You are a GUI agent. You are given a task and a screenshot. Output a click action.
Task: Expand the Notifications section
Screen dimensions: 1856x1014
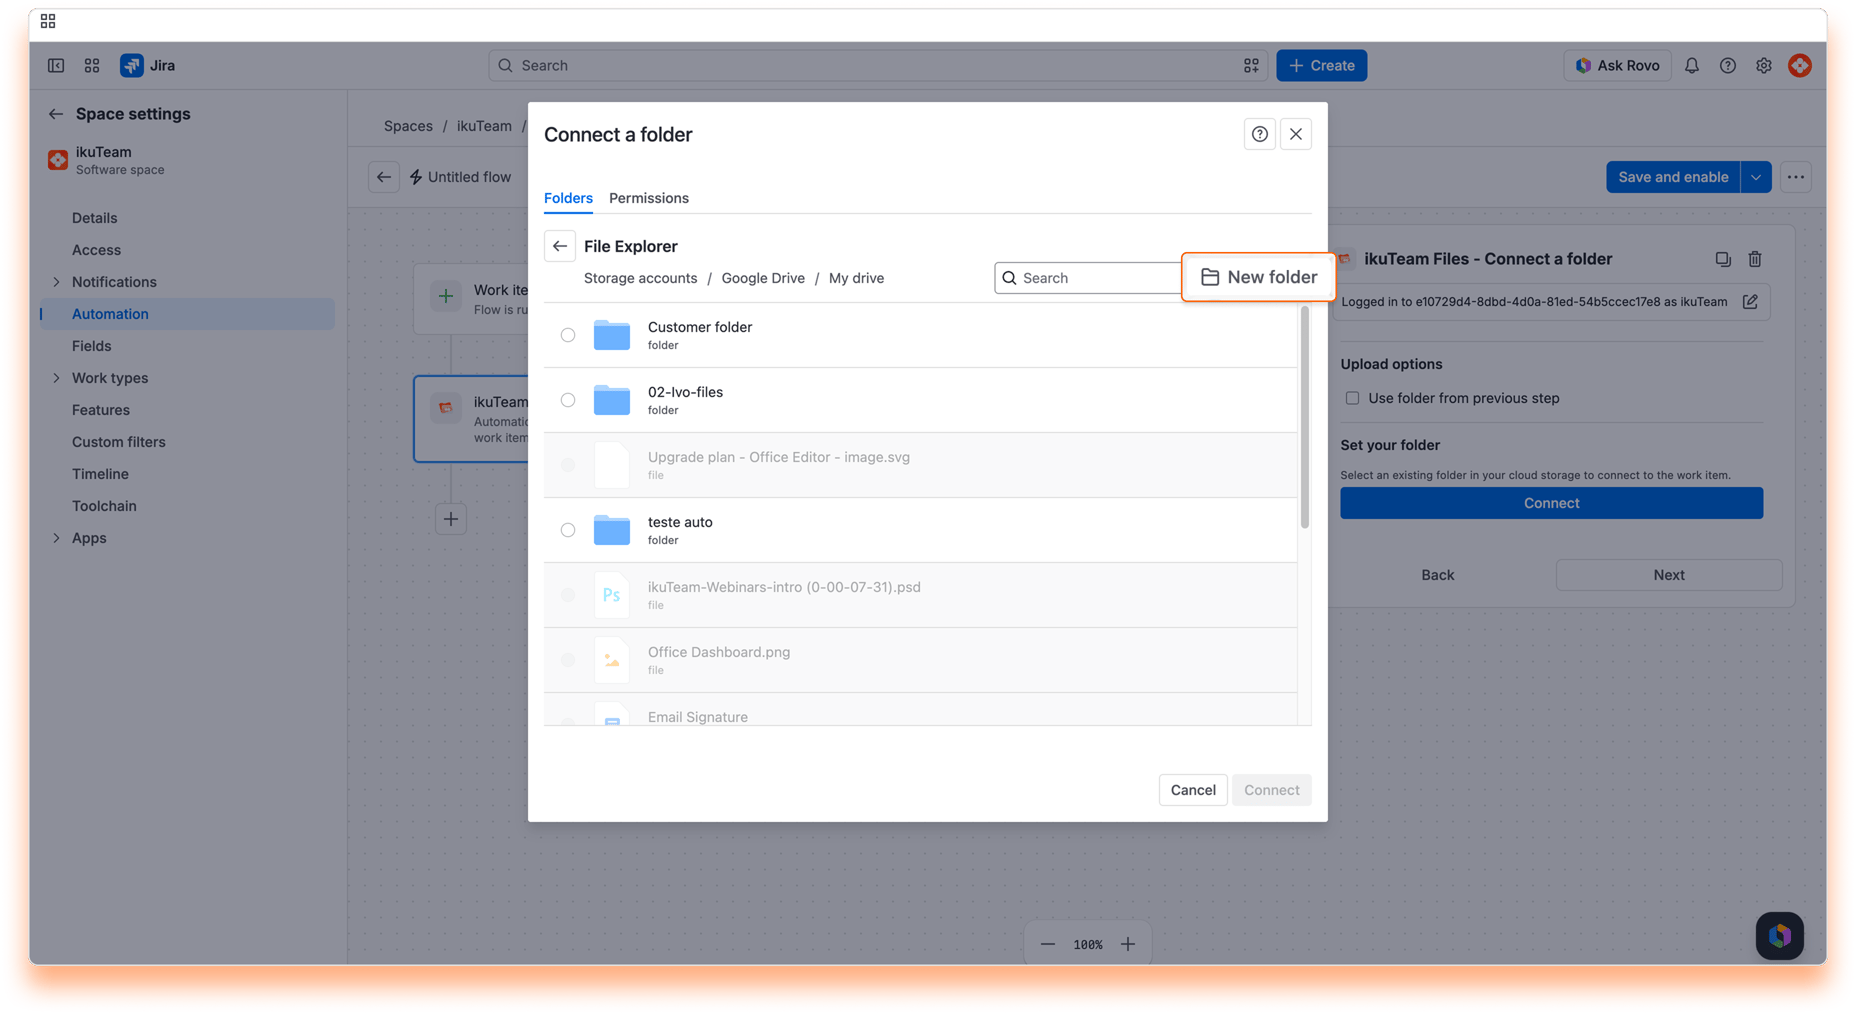coord(56,282)
